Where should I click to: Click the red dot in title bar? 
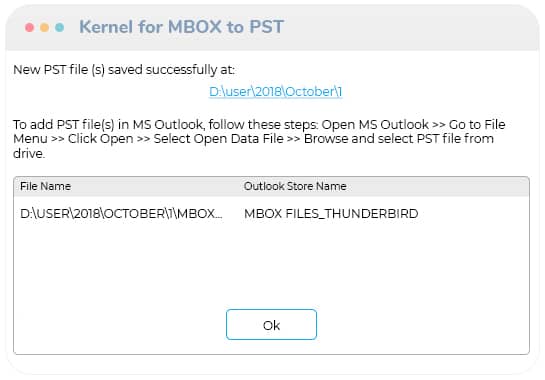pyautogui.click(x=30, y=27)
